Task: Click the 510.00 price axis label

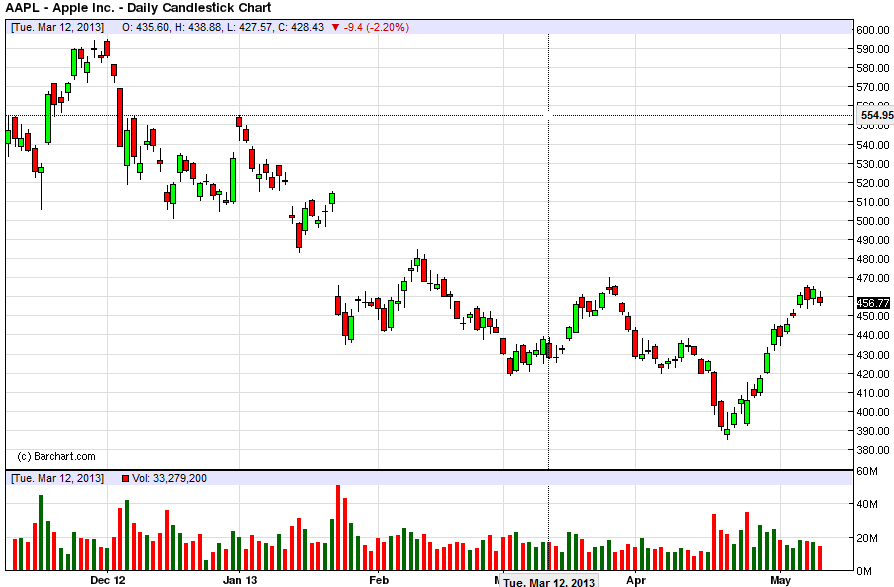Action: coord(873,202)
